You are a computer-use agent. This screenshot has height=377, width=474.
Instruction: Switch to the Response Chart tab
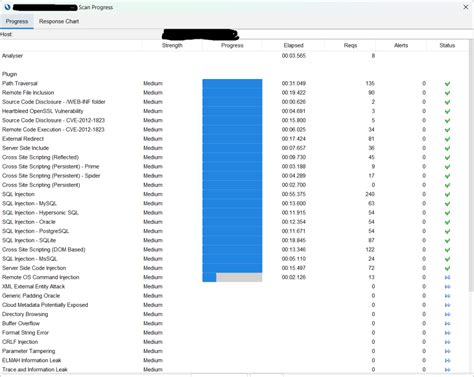pyautogui.click(x=59, y=21)
